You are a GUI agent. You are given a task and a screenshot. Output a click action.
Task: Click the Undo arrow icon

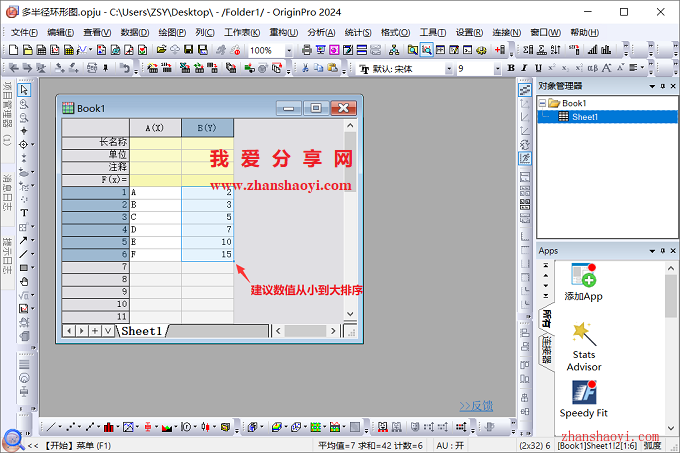[x=125, y=68]
